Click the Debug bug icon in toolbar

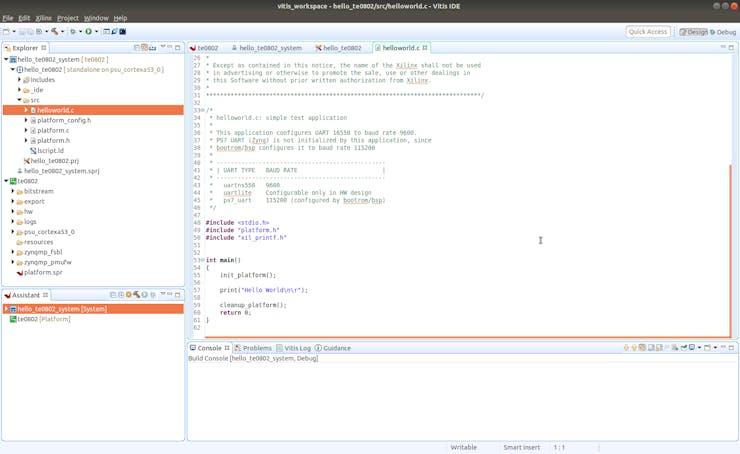(73, 32)
